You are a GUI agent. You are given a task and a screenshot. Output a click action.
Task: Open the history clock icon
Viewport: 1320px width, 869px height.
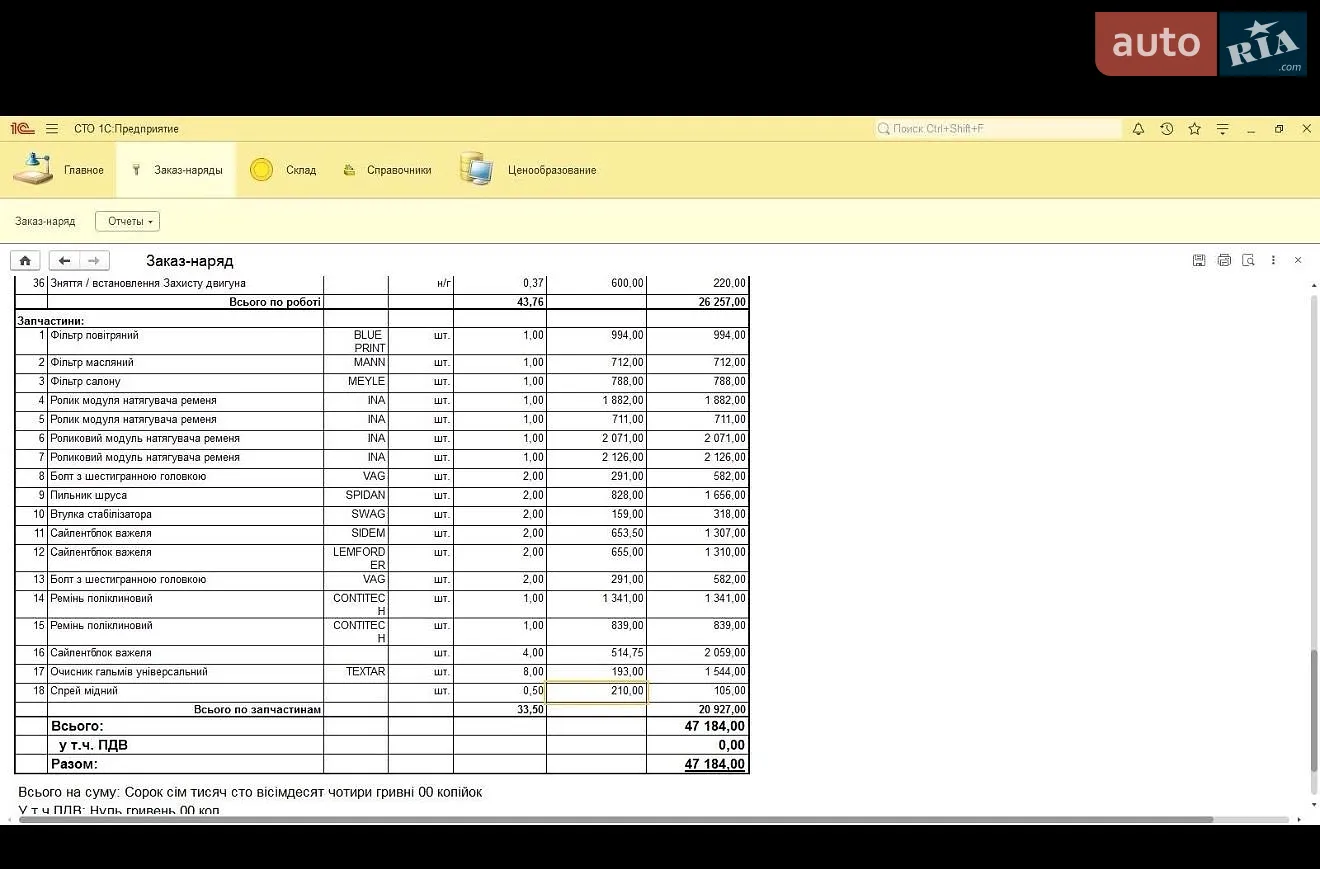tap(1166, 129)
